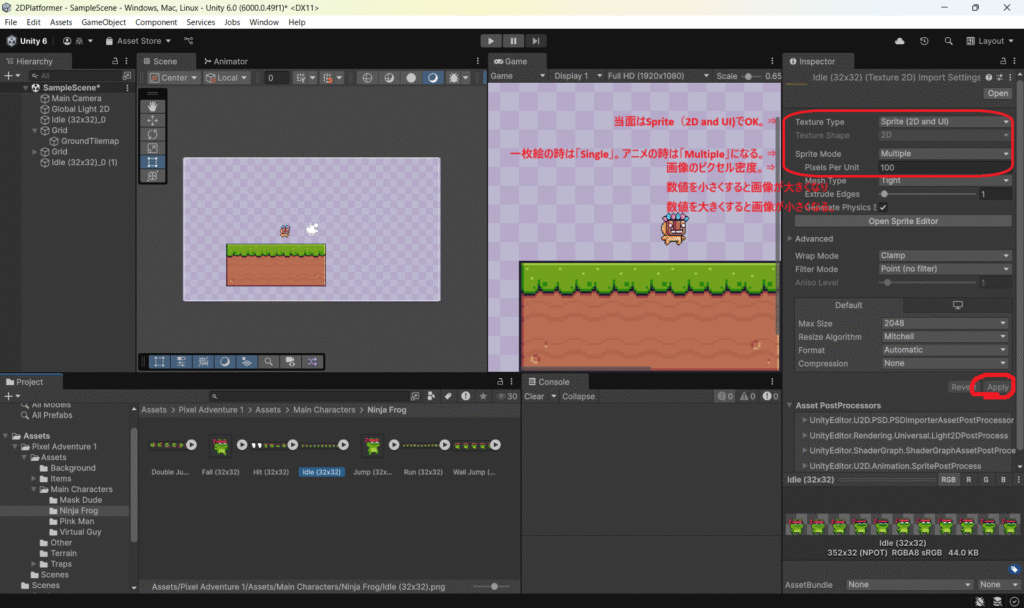
Task: Expand the Advanced section in Inspector
Action: 790,239
